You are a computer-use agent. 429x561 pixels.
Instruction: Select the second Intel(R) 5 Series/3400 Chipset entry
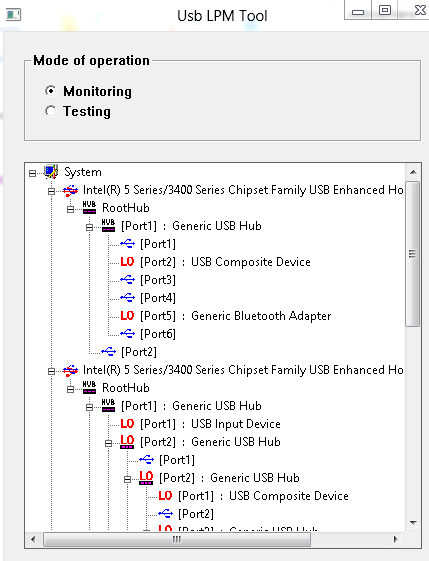coord(243,370)
